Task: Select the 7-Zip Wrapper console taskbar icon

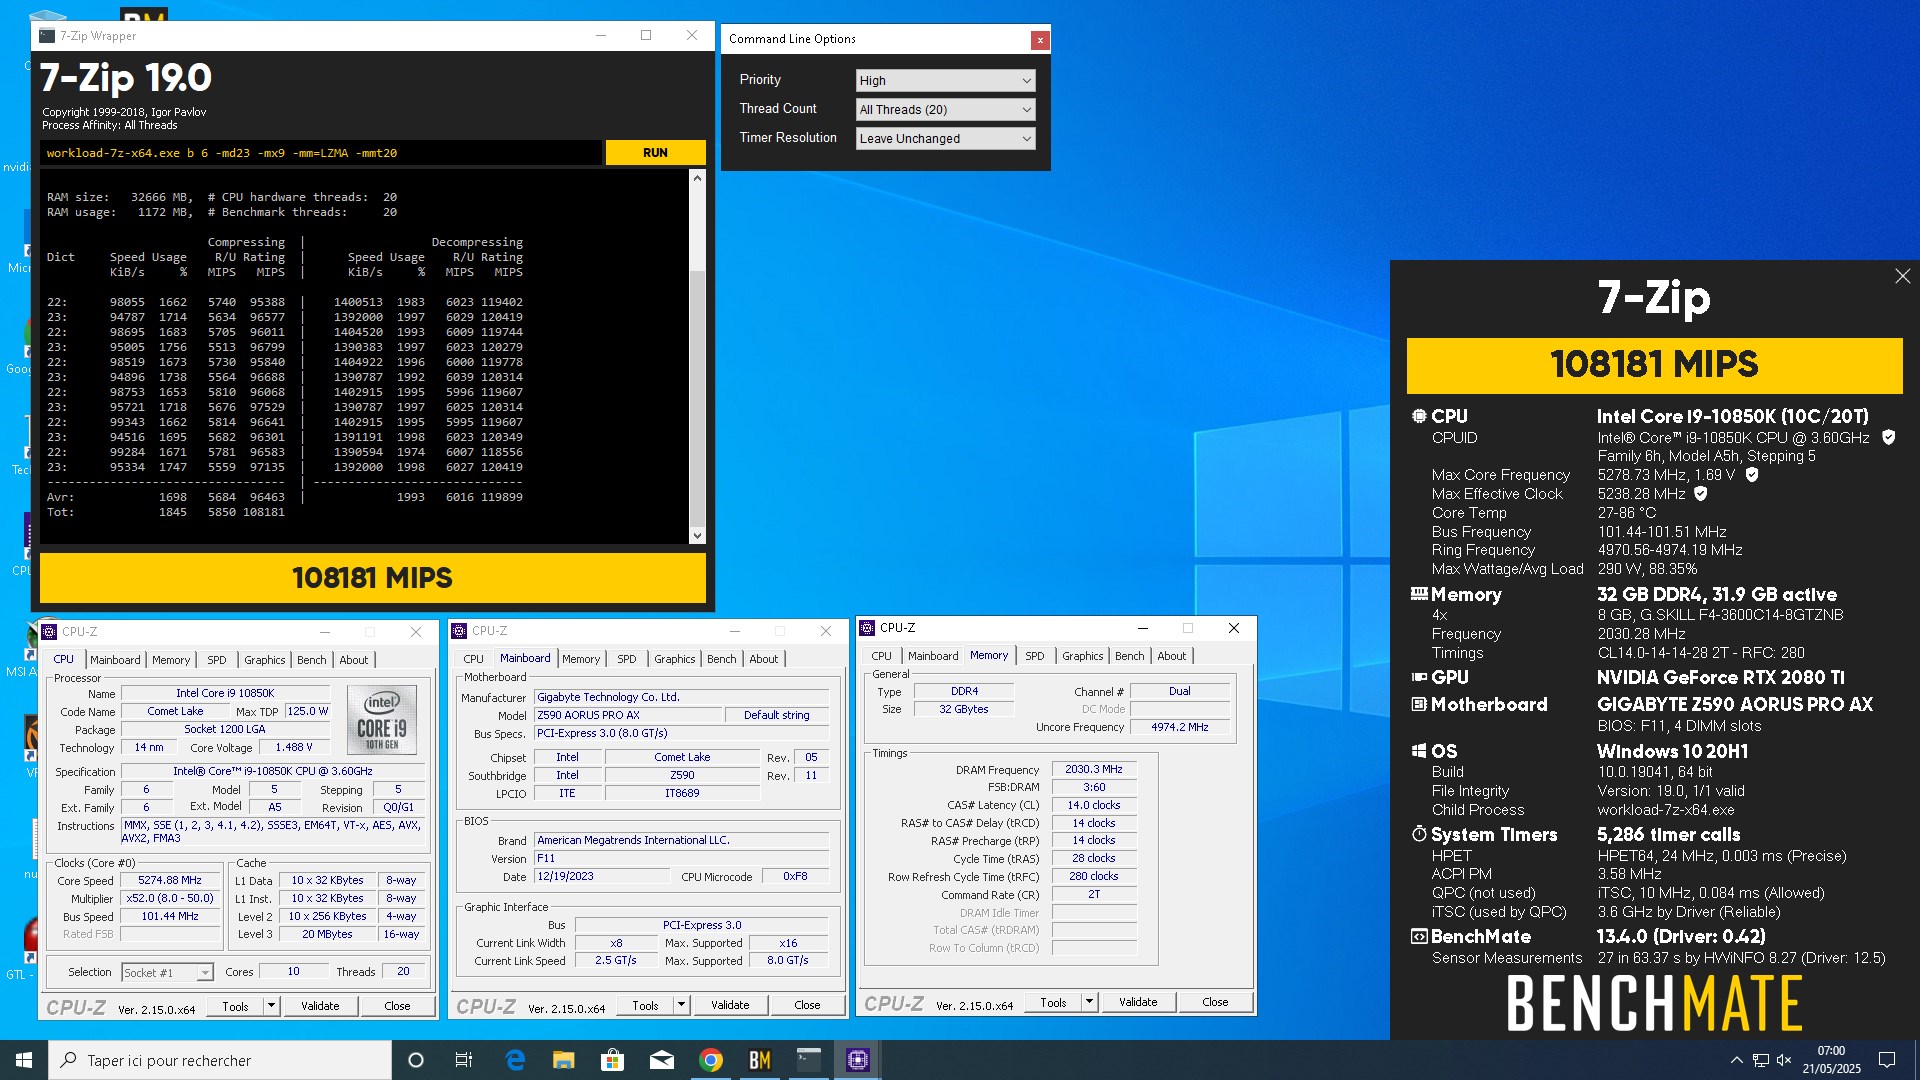Action: click(809, 1060)
